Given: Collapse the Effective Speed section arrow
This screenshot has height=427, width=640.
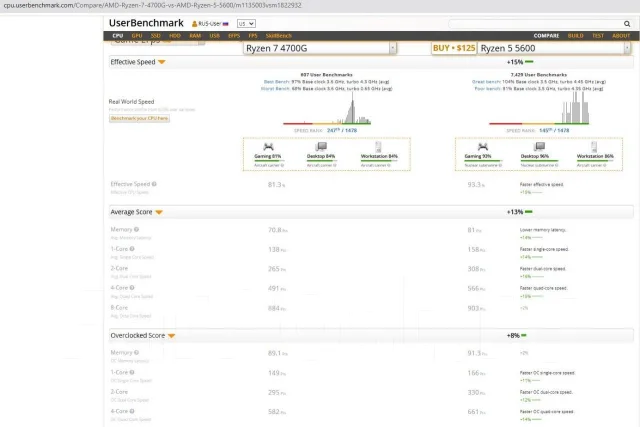Looking at the screenshot, I should pos(162,62).
